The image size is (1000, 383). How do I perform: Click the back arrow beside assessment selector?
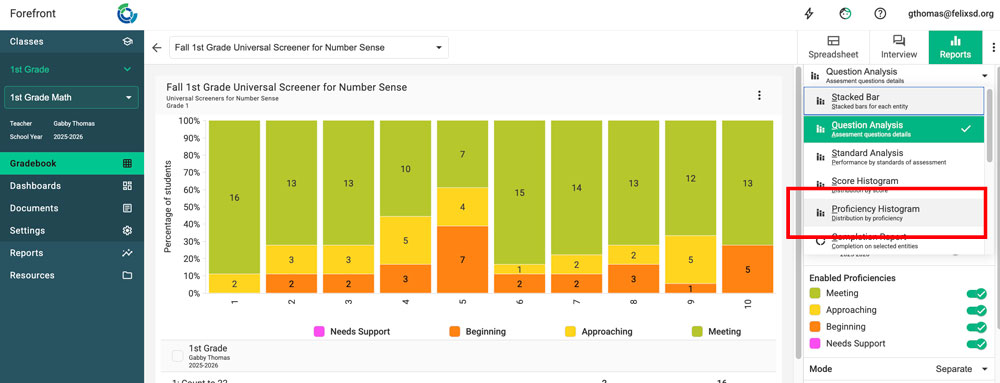pos(157,48)
